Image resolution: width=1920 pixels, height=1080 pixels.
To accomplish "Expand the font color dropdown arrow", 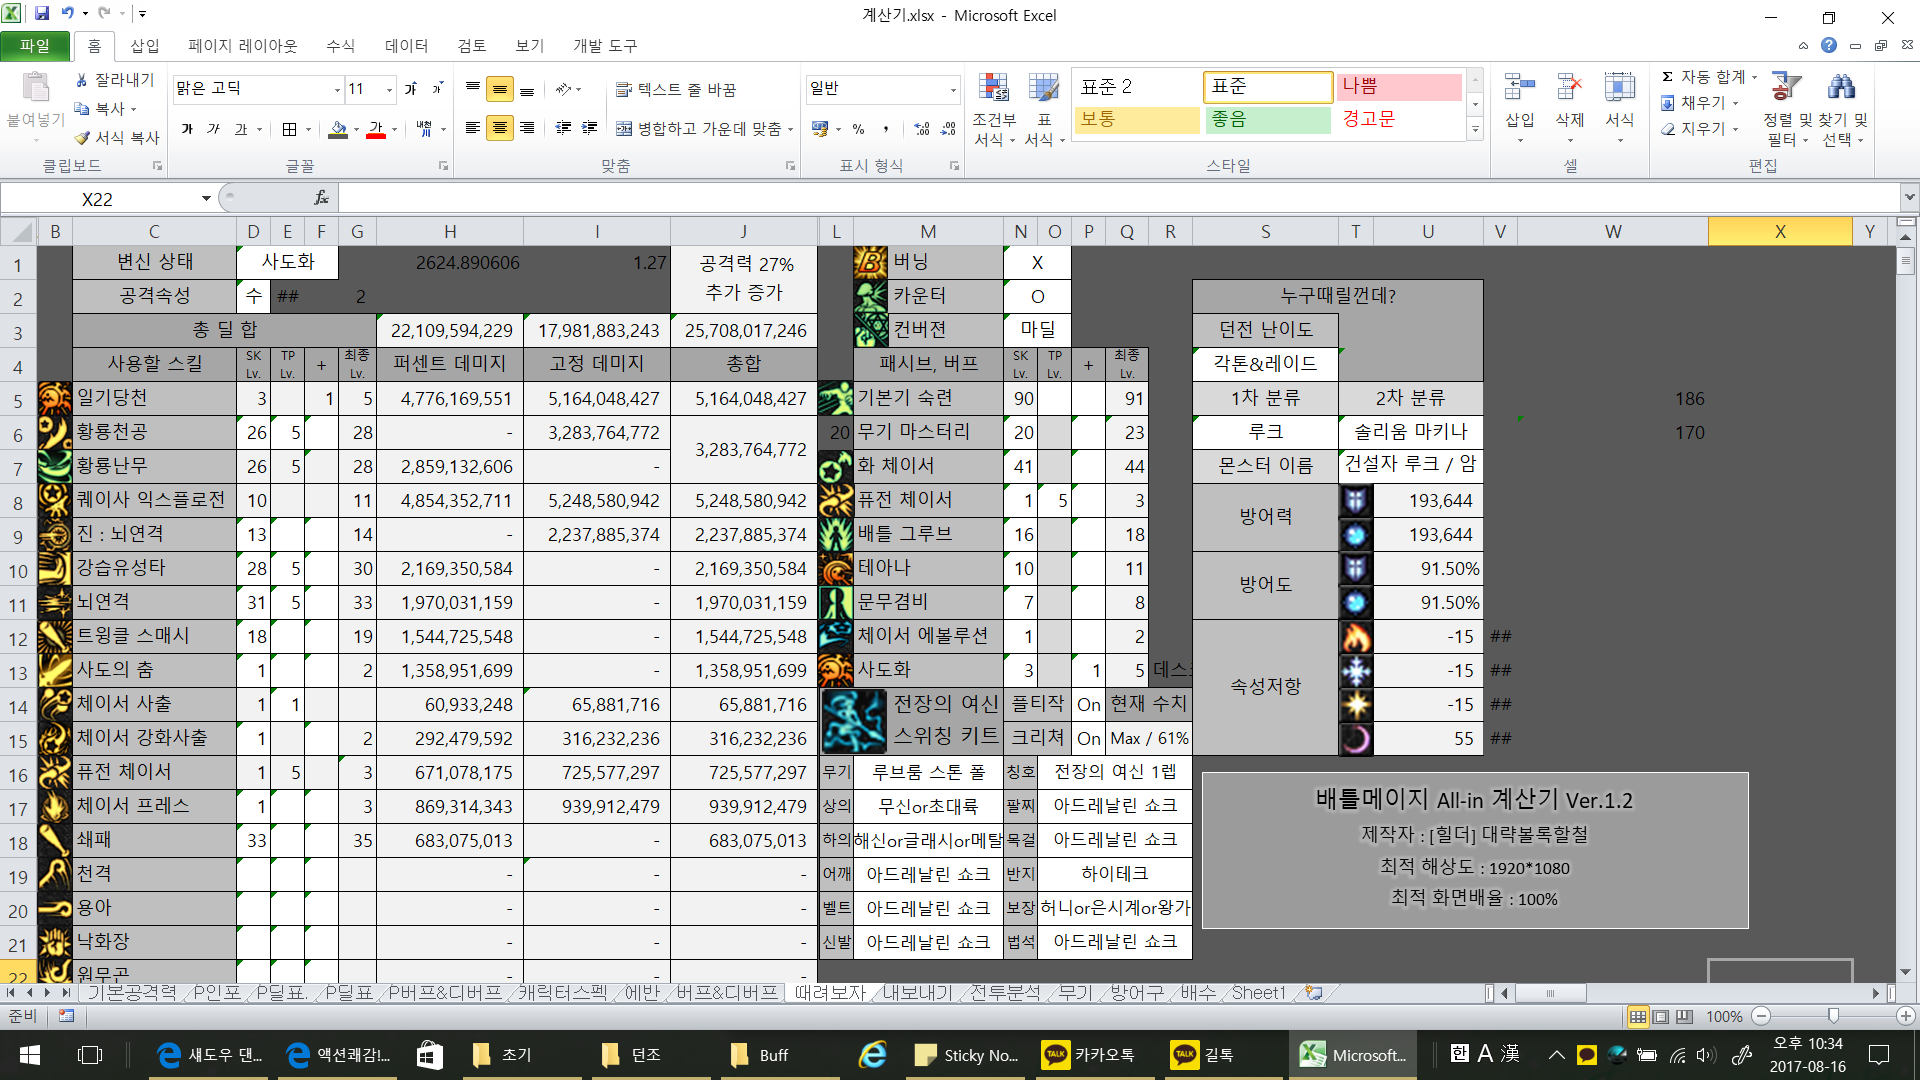I will (x=394, y=129).
